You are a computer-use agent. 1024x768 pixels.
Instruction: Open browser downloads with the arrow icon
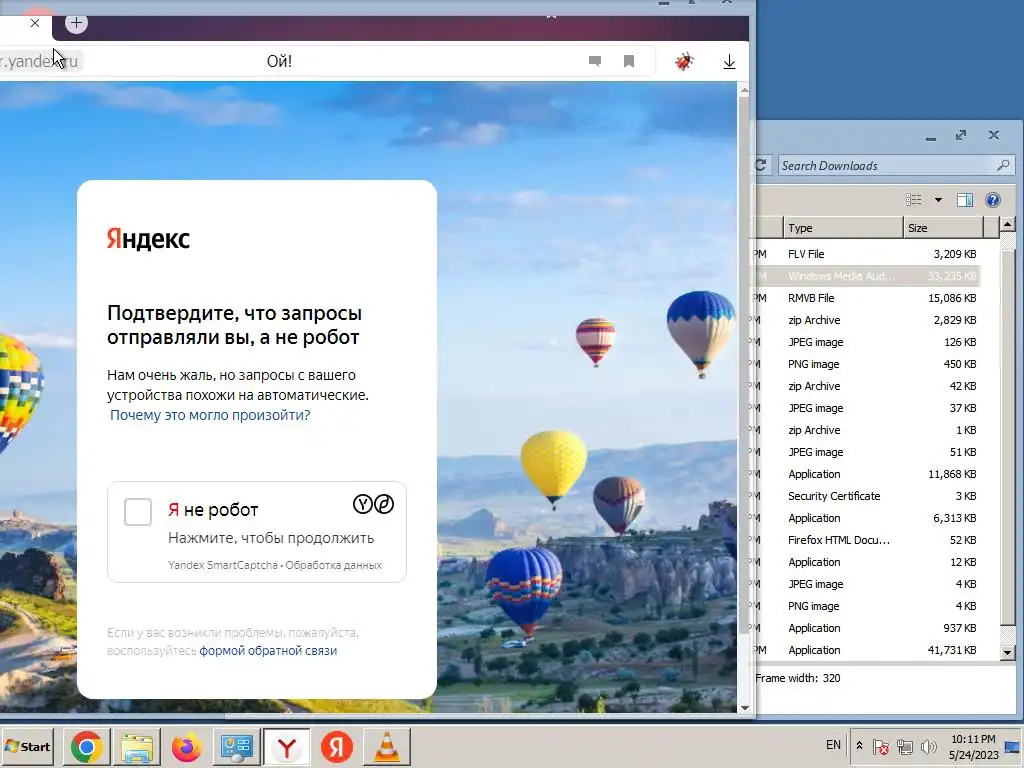click(729, 61)
